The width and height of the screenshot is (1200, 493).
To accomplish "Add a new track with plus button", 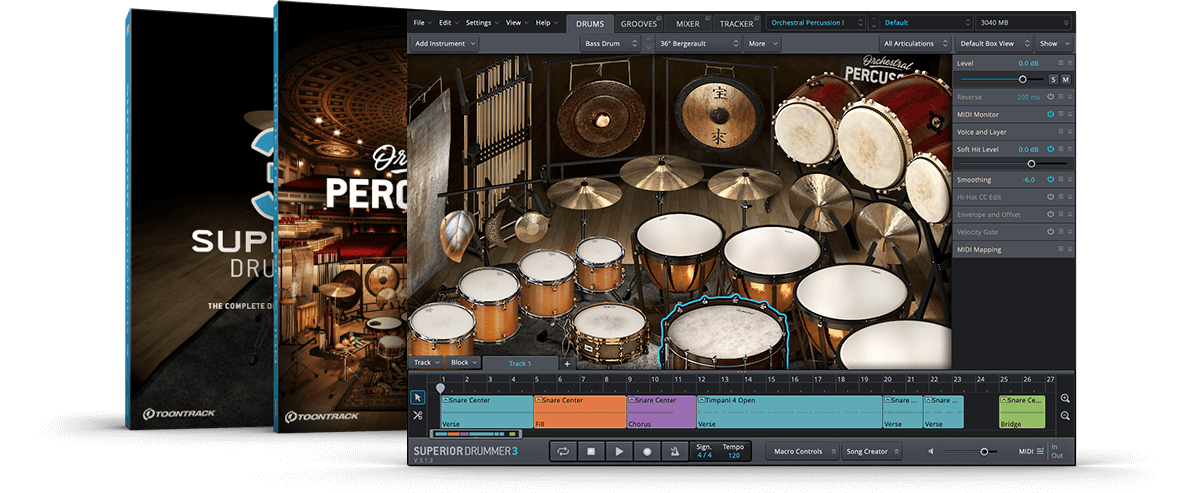I will point(566,363).
